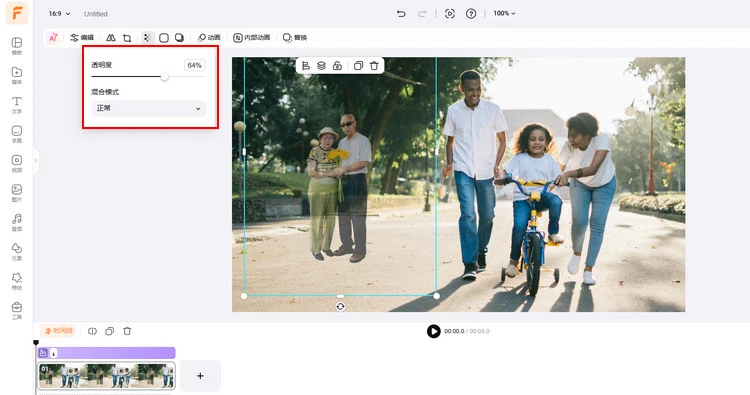The width and height of the screenshot is (750, 395).
Task: Click the align icon in floating toolbar
Action: coord(306,66)
